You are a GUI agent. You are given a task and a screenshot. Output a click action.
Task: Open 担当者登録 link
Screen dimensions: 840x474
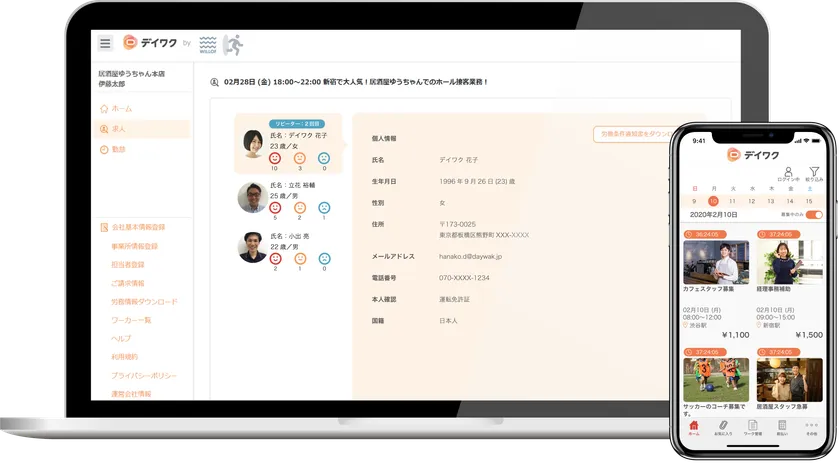pos(128,265)
